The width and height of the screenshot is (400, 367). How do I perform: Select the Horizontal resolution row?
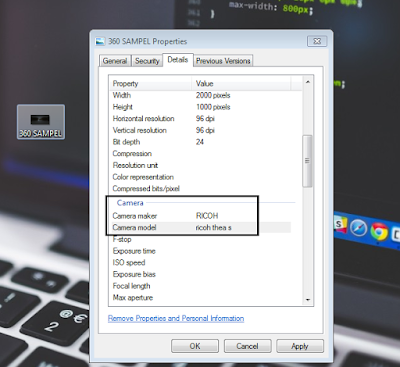pos(200,119)
